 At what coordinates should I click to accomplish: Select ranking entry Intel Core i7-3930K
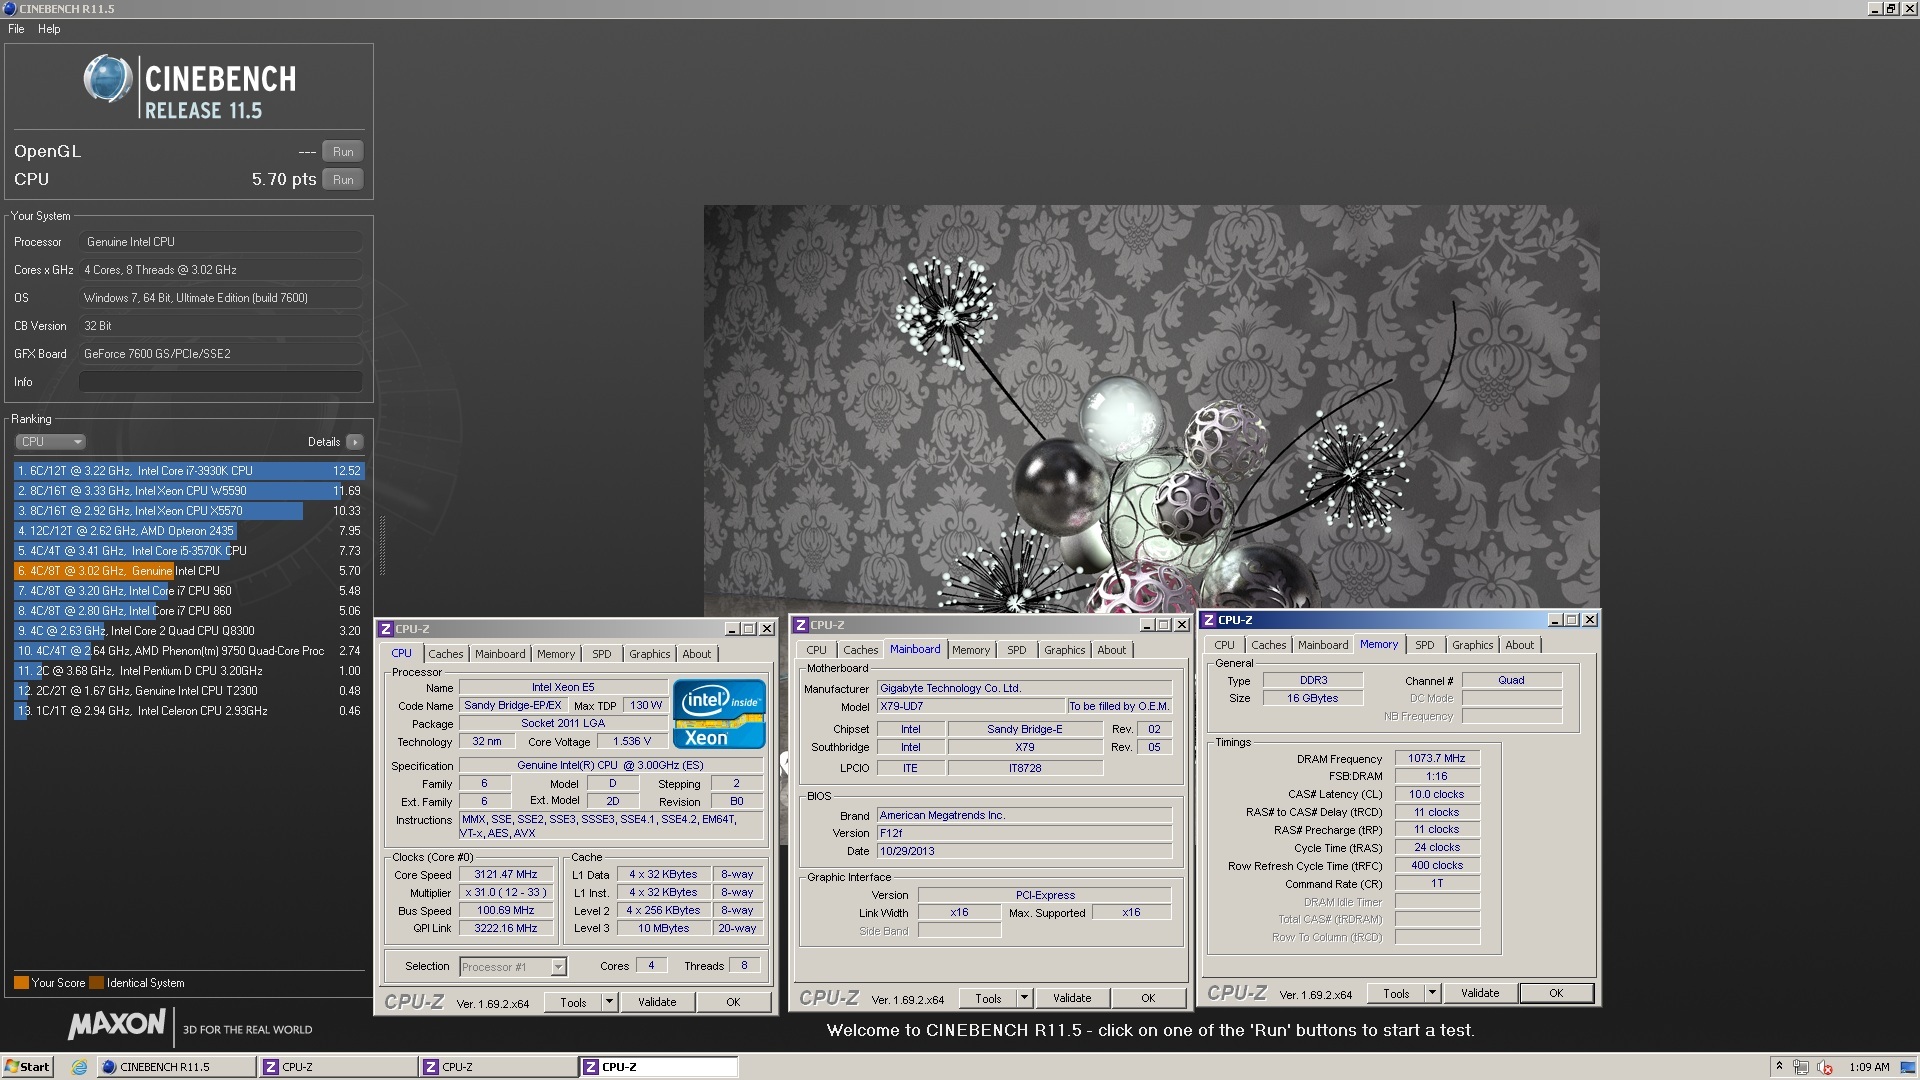point(189,471)
